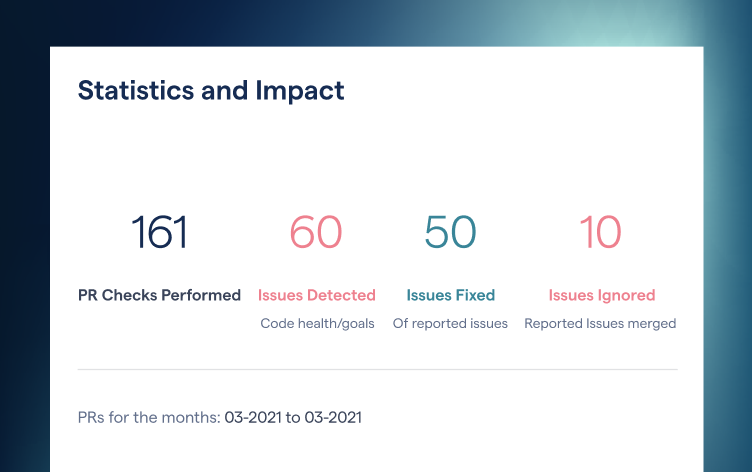752x472 pixels.
Task: Click the blank white area below the date range
Action: click(x=377, y=452)
